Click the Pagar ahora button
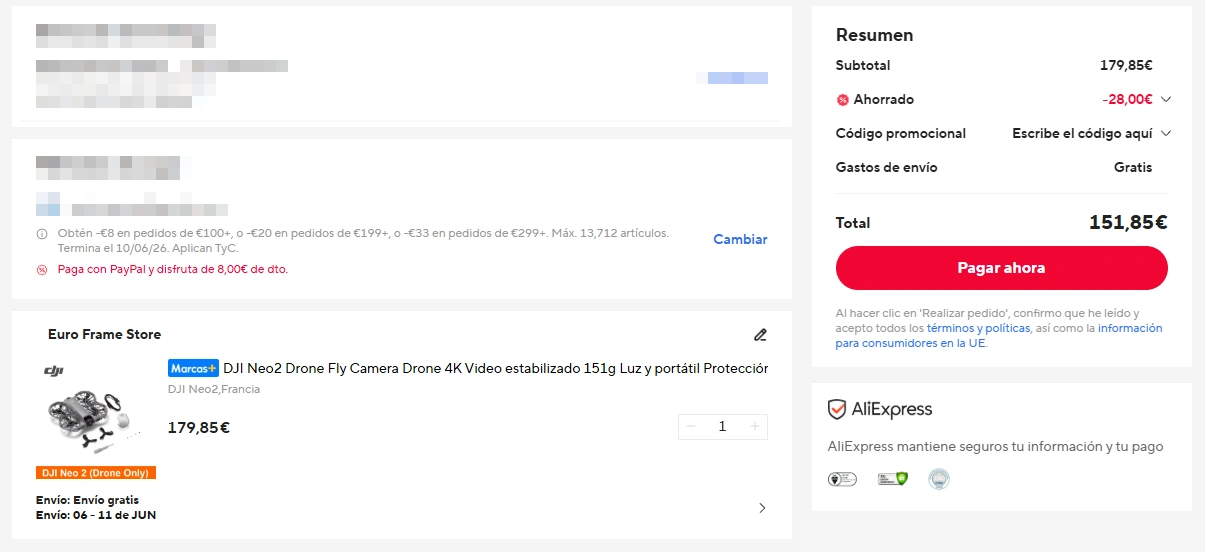The image size is (1205, 552). click(1001, 268)
